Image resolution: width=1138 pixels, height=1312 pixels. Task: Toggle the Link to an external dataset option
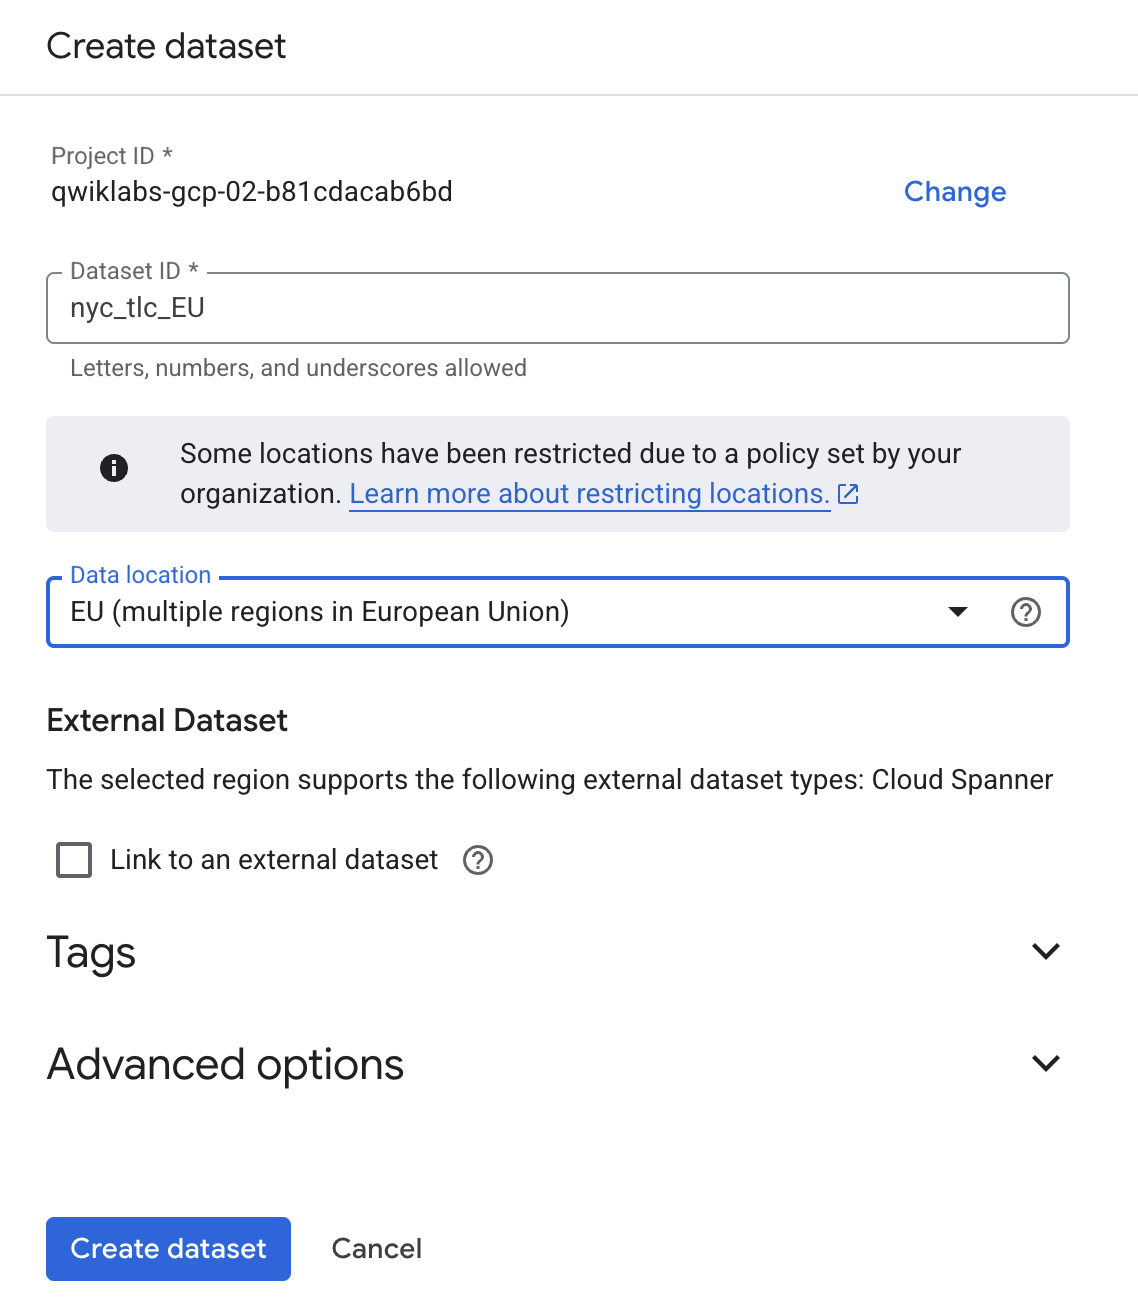(x=73, y=860)
